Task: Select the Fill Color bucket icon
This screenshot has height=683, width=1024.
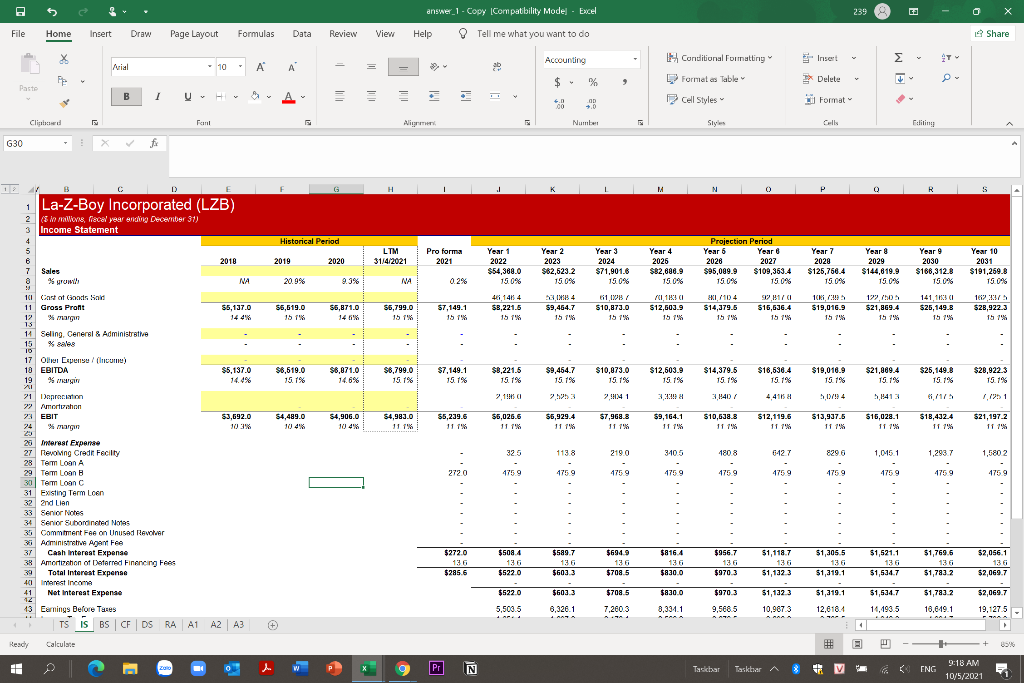Action: (x=255, y=97)
